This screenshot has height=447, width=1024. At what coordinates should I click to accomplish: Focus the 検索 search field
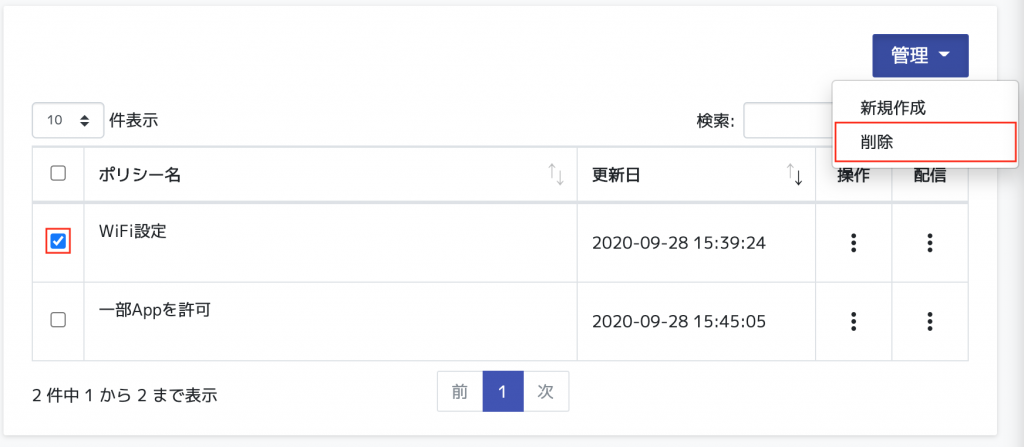pyautogui.click(x=787, y=120)
